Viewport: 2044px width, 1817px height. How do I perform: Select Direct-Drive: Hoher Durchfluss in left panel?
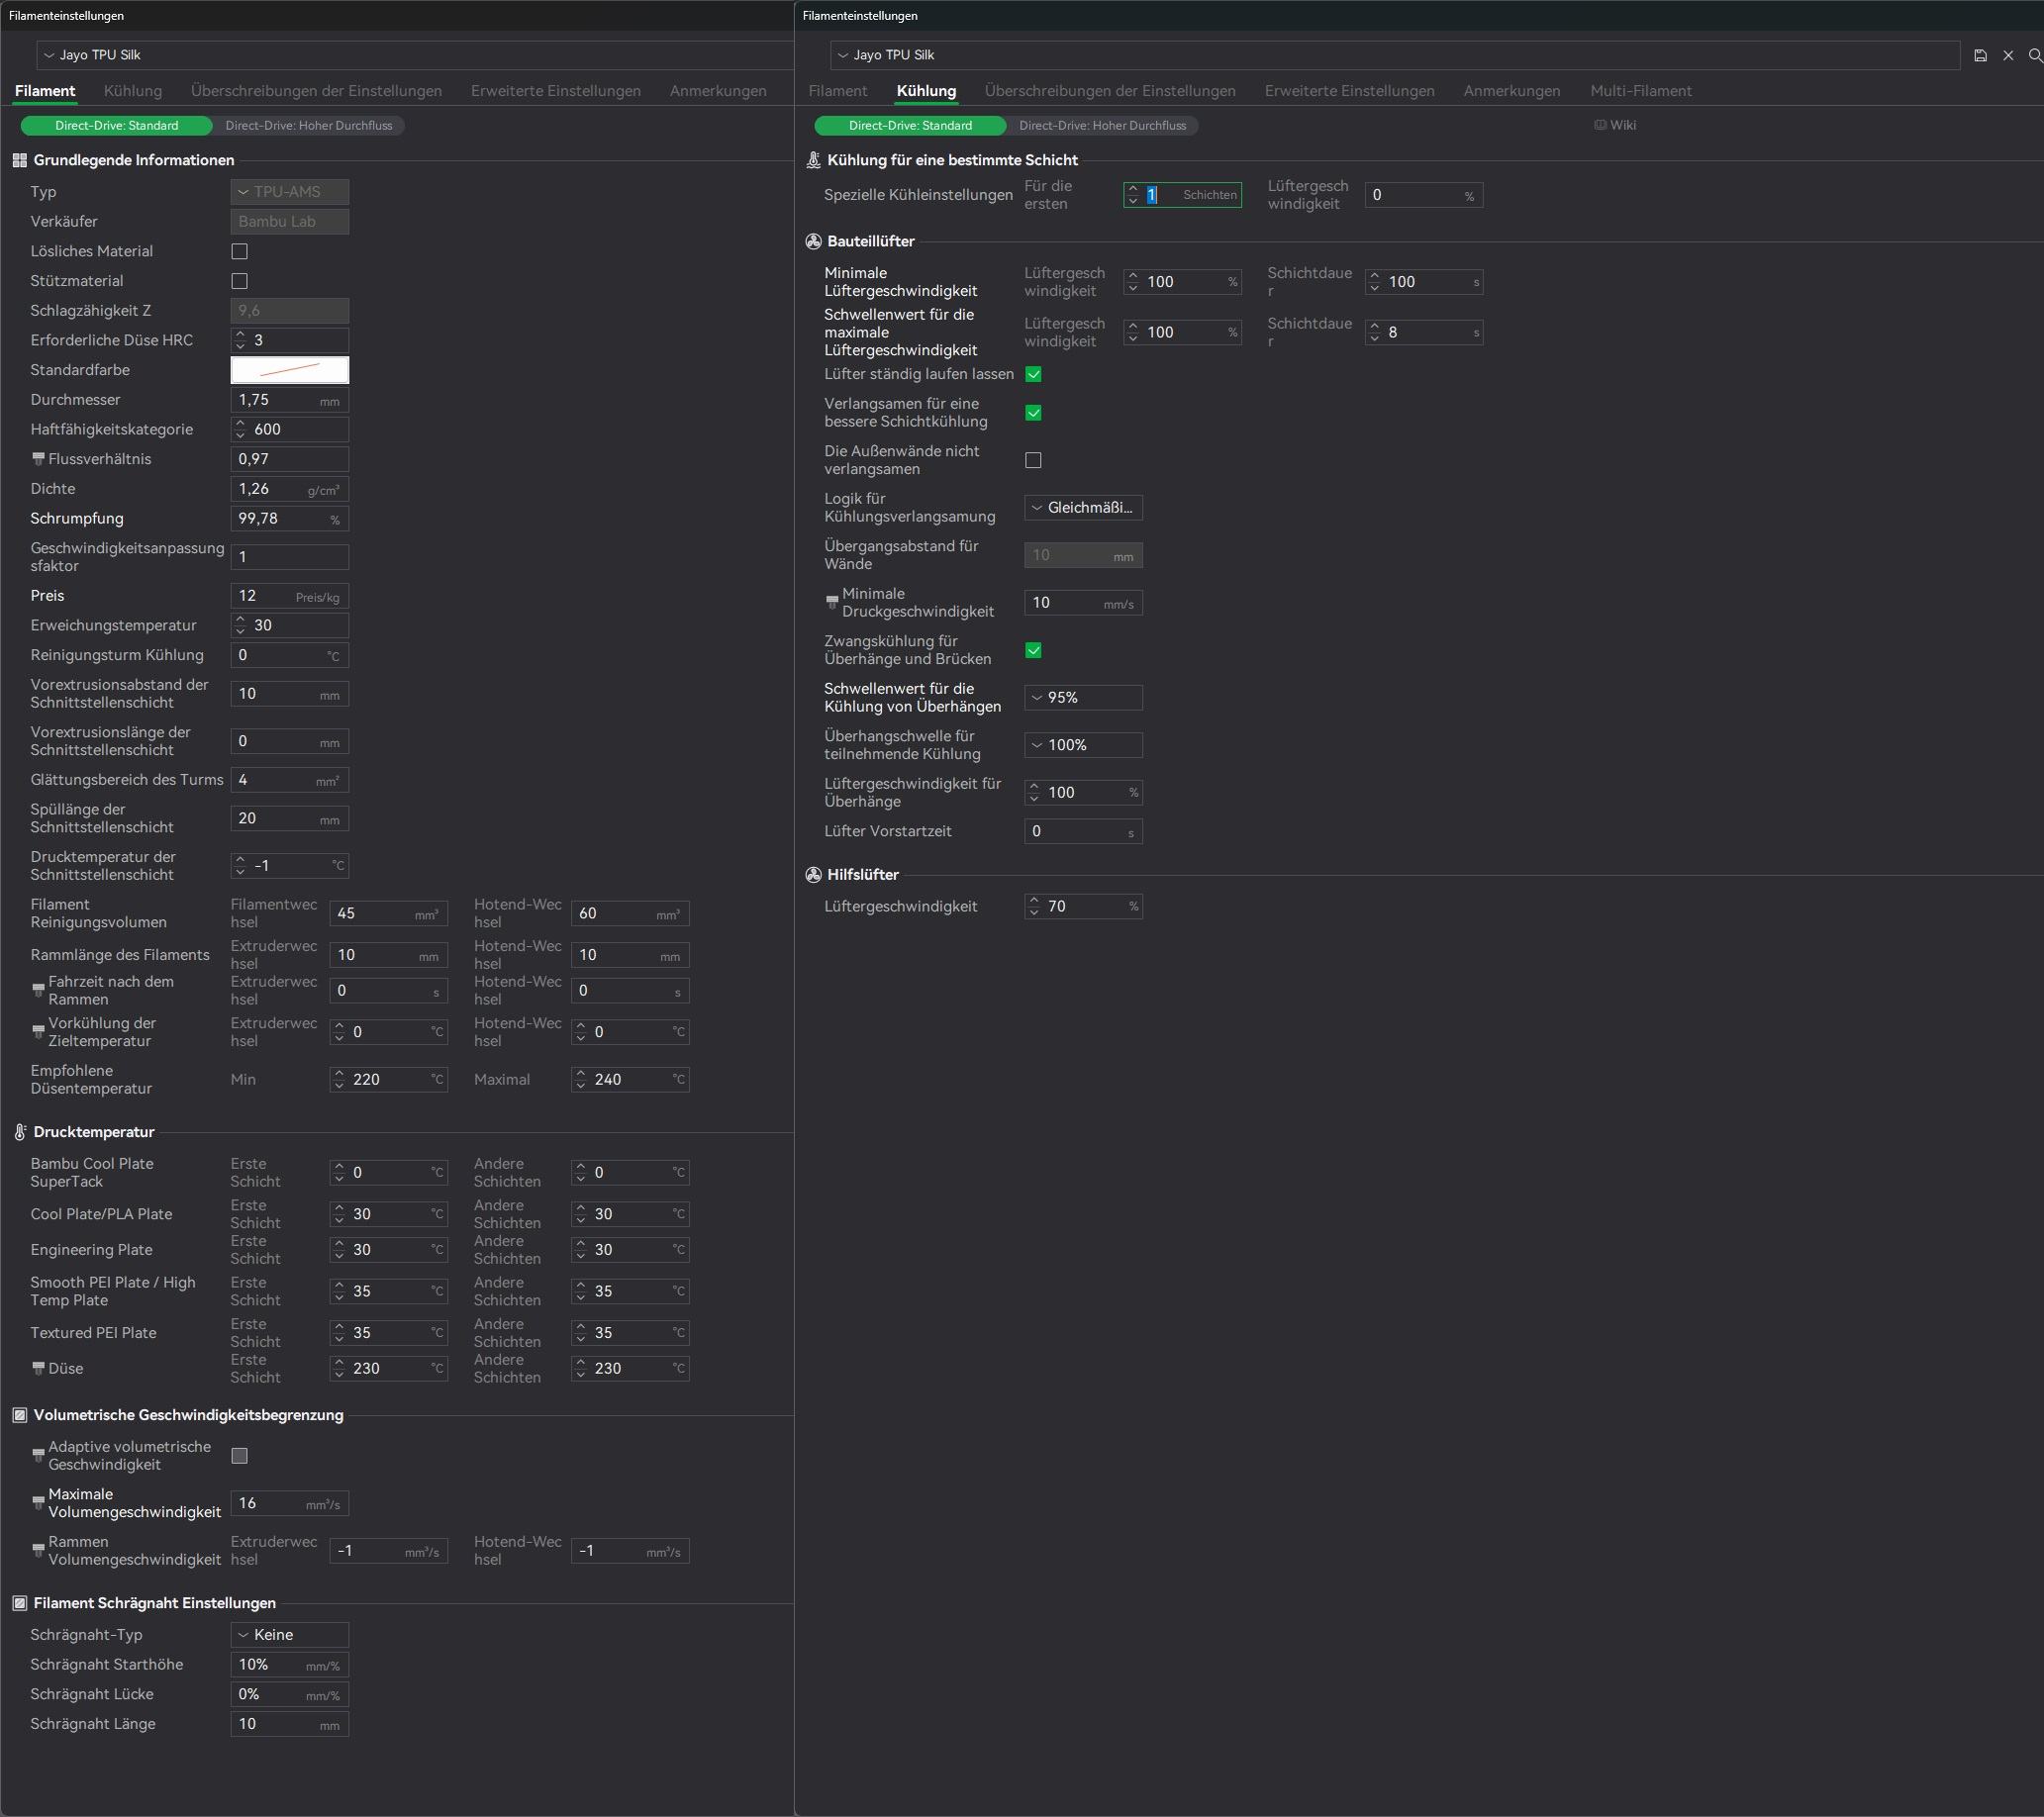coord(308,125)
